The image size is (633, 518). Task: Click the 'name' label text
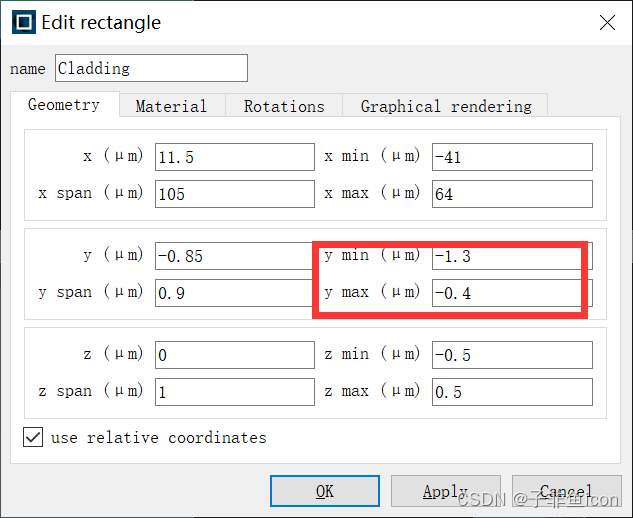(x=27, y=69)
